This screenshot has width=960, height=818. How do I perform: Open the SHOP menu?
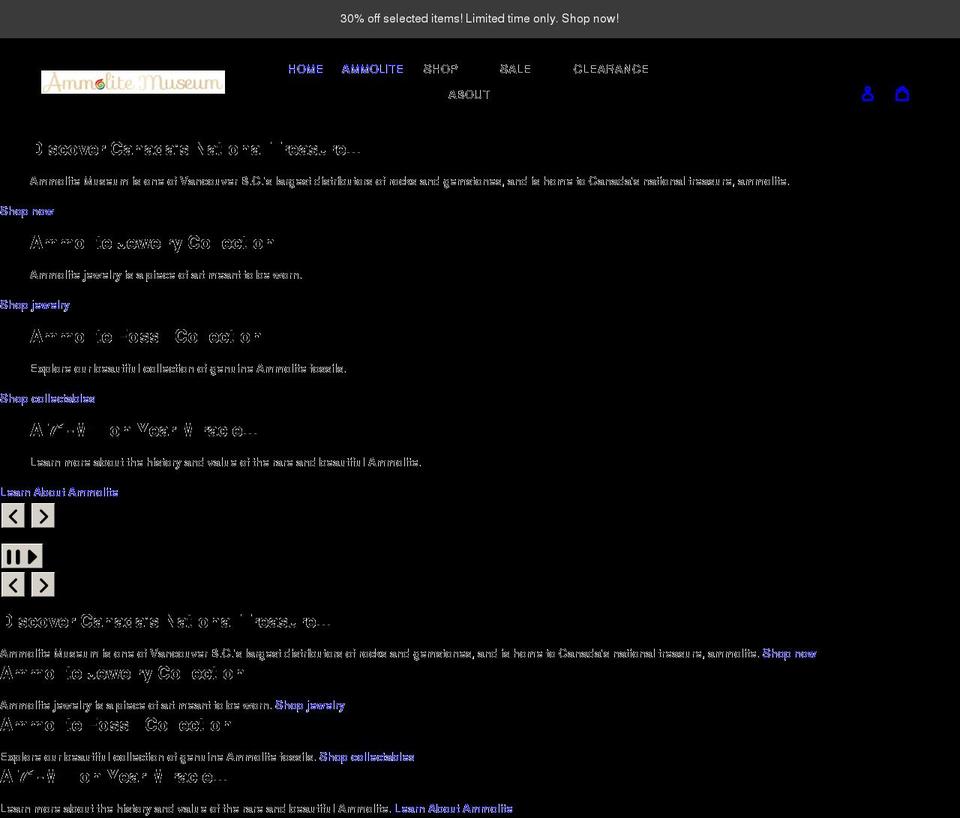pos(441,69)
